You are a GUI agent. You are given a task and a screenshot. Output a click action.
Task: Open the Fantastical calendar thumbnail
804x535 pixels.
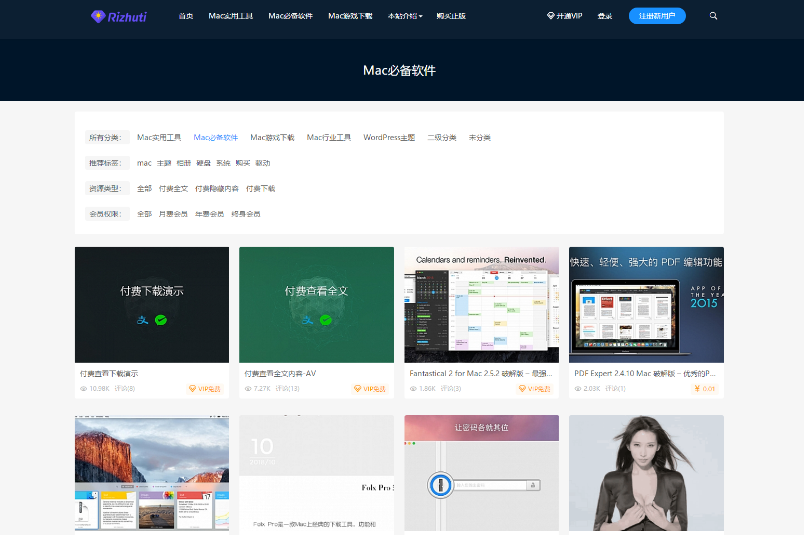click(481, 305)
